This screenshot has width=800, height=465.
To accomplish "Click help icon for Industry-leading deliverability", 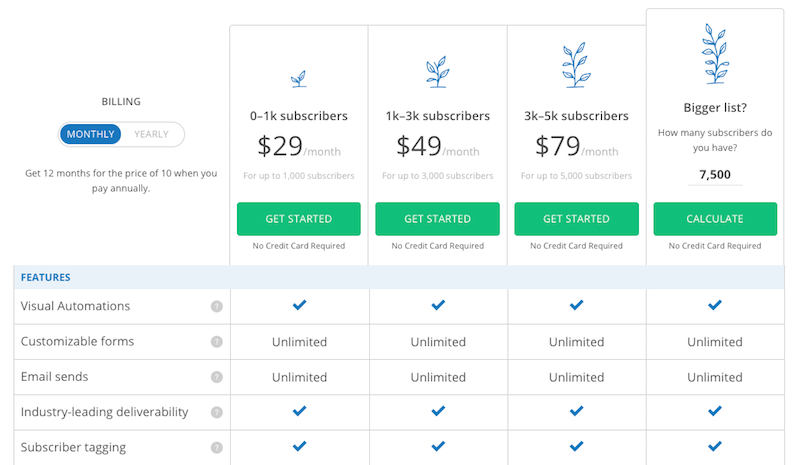I will pos(217,412).
